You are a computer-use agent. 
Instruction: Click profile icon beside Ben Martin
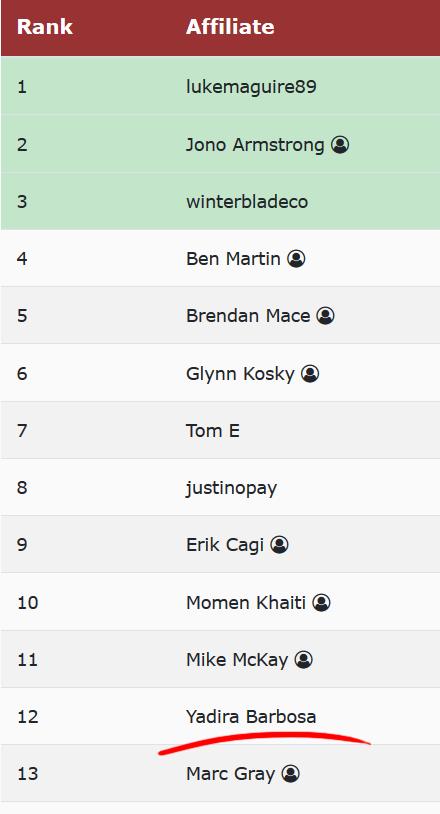pyautogui.click(x=296, y=259)
